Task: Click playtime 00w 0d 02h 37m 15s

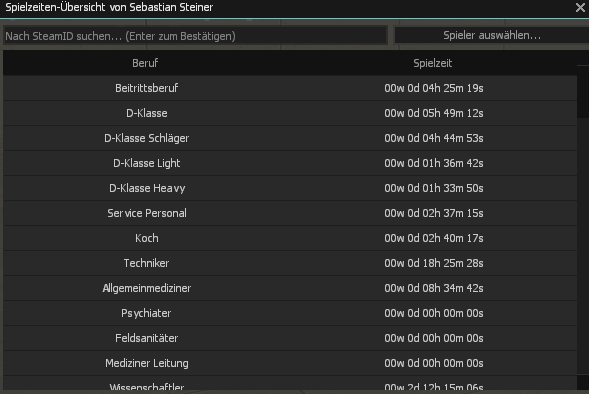Action: [433, 213]
